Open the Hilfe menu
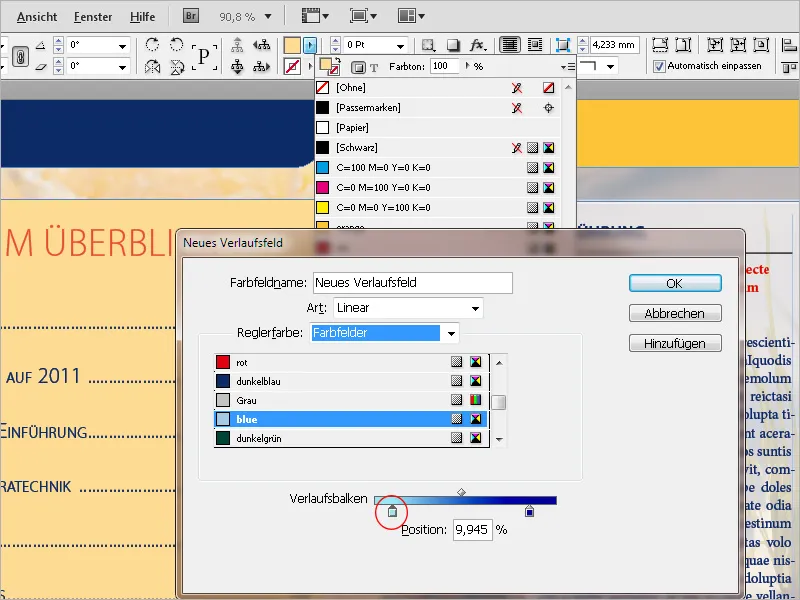Image resolution: width=800 pixels, height=600 pixels. 142,17
